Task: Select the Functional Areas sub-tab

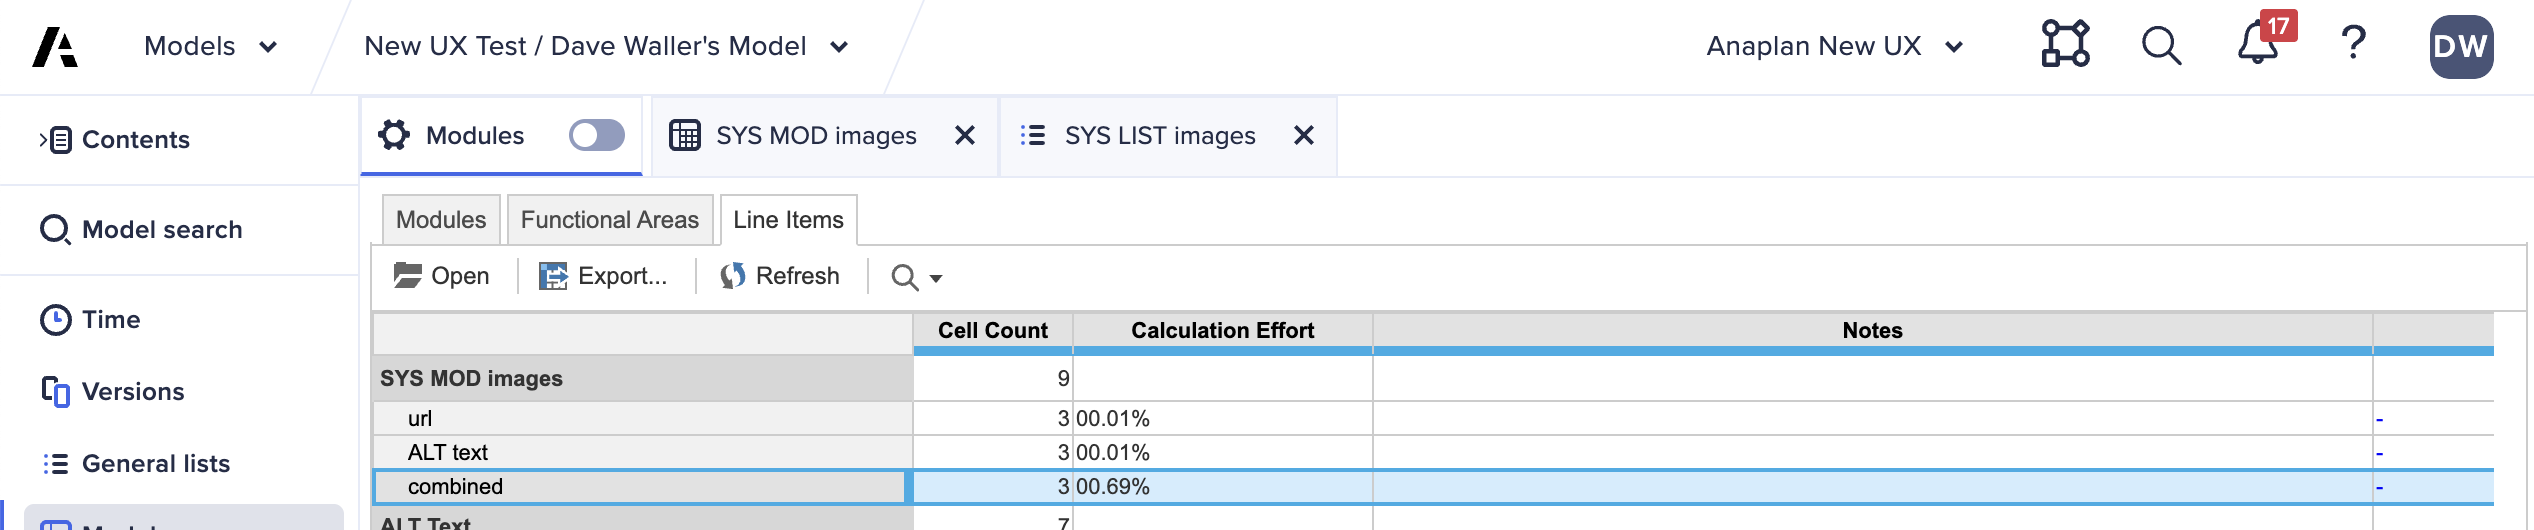Action: [x=610, y=220]
